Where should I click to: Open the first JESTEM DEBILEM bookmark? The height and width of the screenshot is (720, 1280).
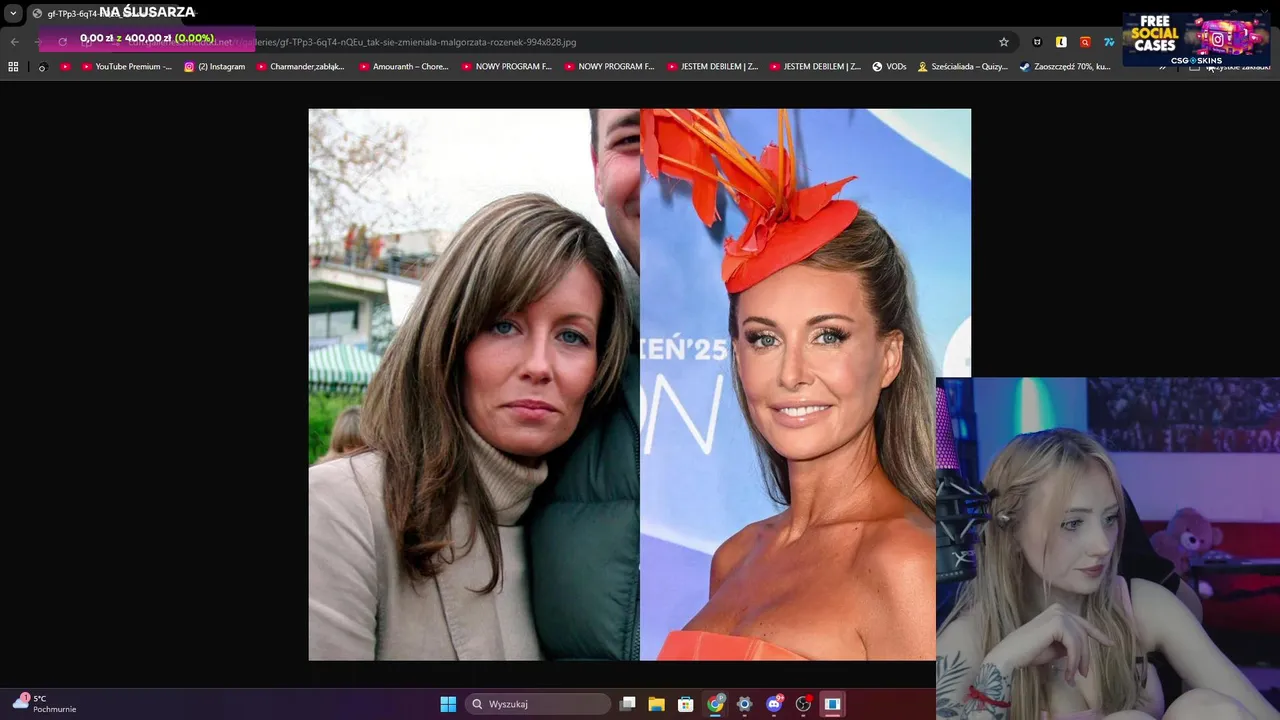(x=712, y=67)
